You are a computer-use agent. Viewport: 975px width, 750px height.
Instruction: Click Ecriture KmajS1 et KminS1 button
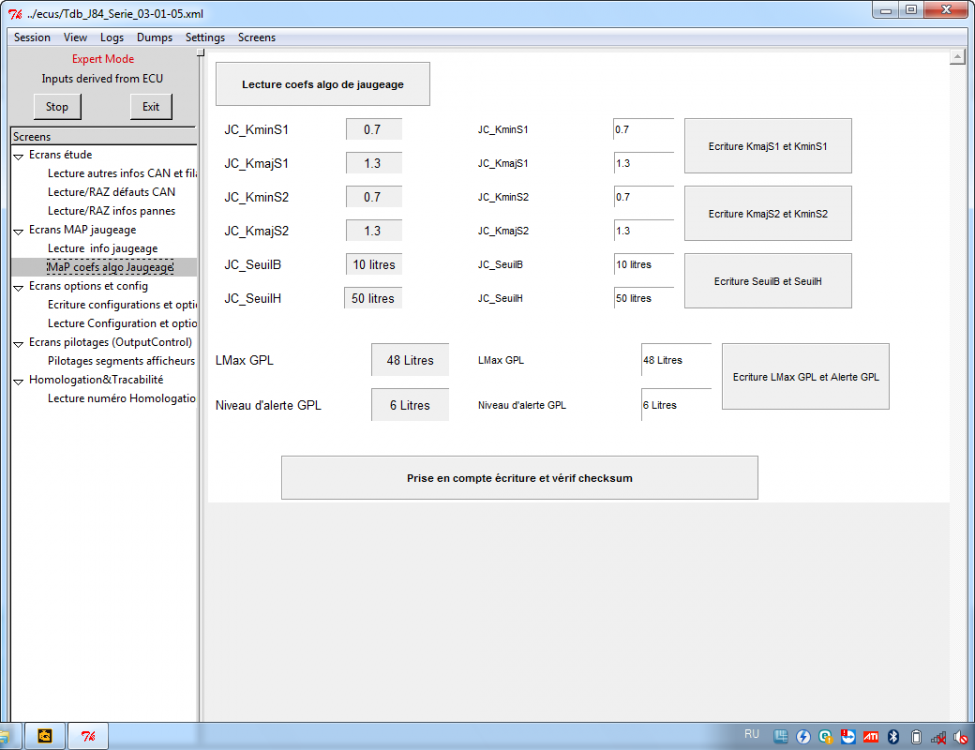(x=768, y=146)
